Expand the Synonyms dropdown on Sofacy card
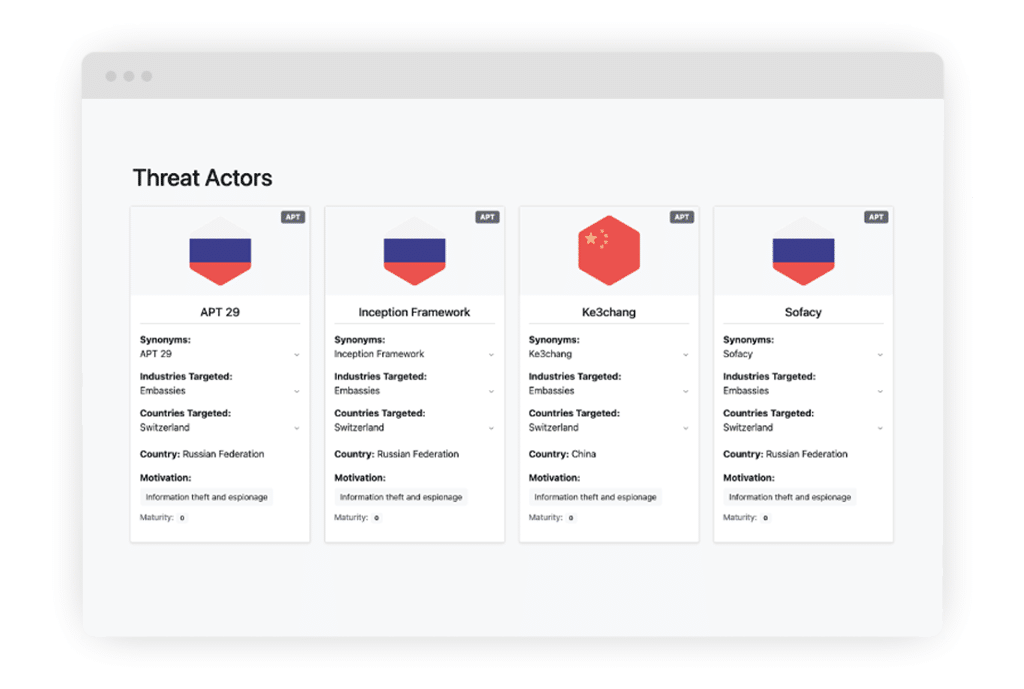1024x689 pixels. [x=880, y=355]
